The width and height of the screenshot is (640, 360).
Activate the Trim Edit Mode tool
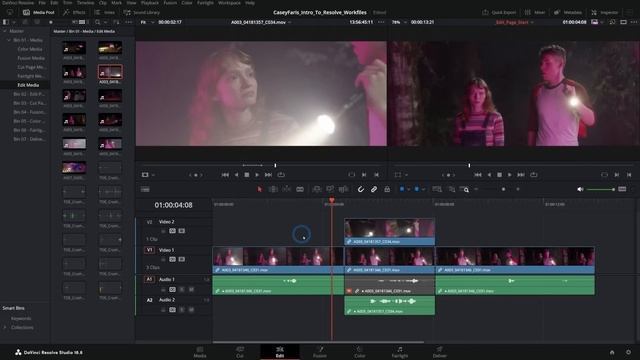point(273,189)
